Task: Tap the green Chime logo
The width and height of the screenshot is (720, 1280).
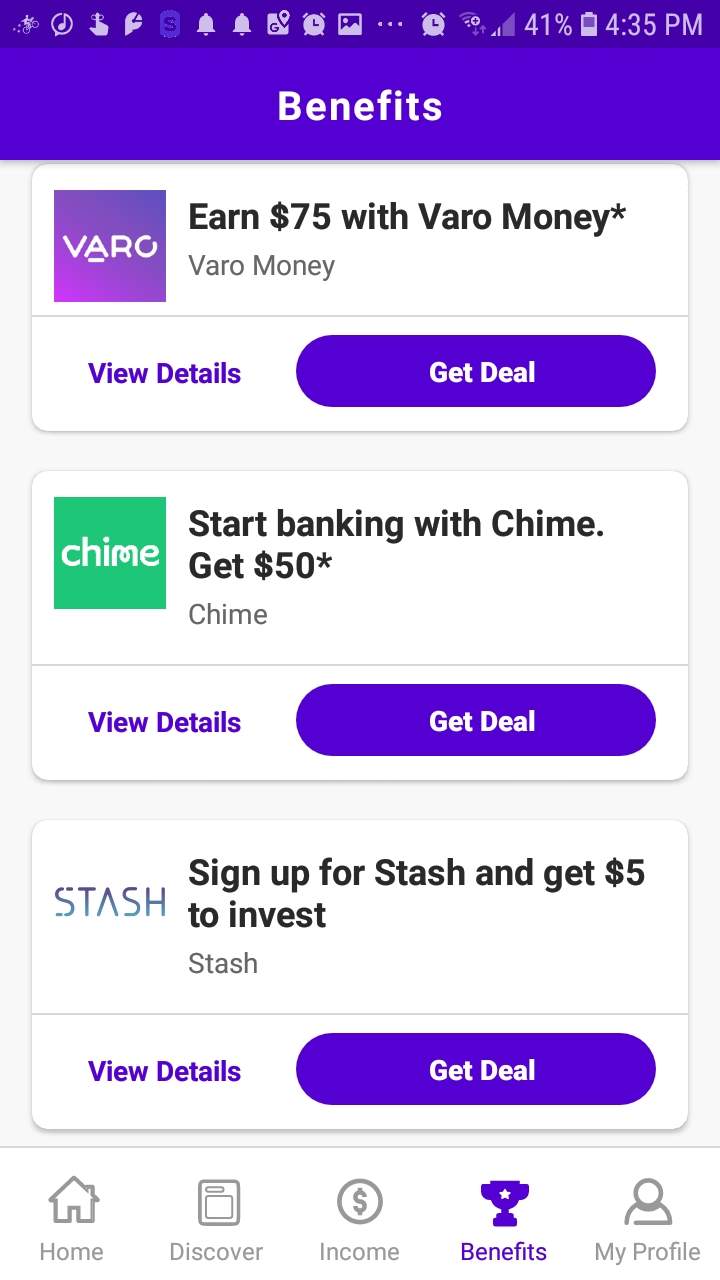Action: 110,553
